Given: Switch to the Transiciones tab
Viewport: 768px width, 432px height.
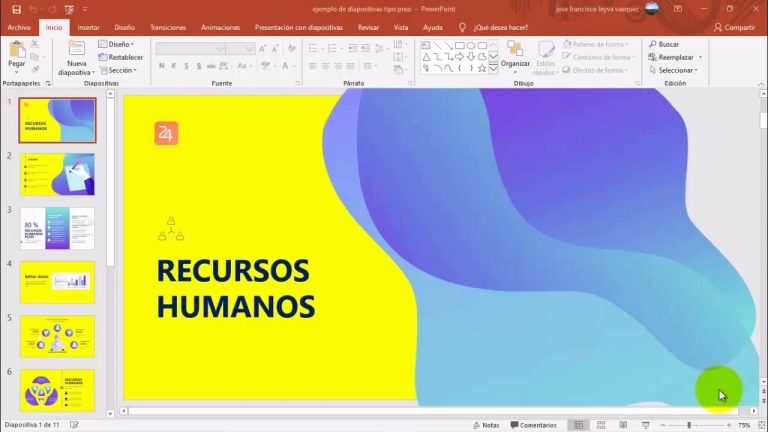Looking at the screenshot, I should (x=168, y=27).
